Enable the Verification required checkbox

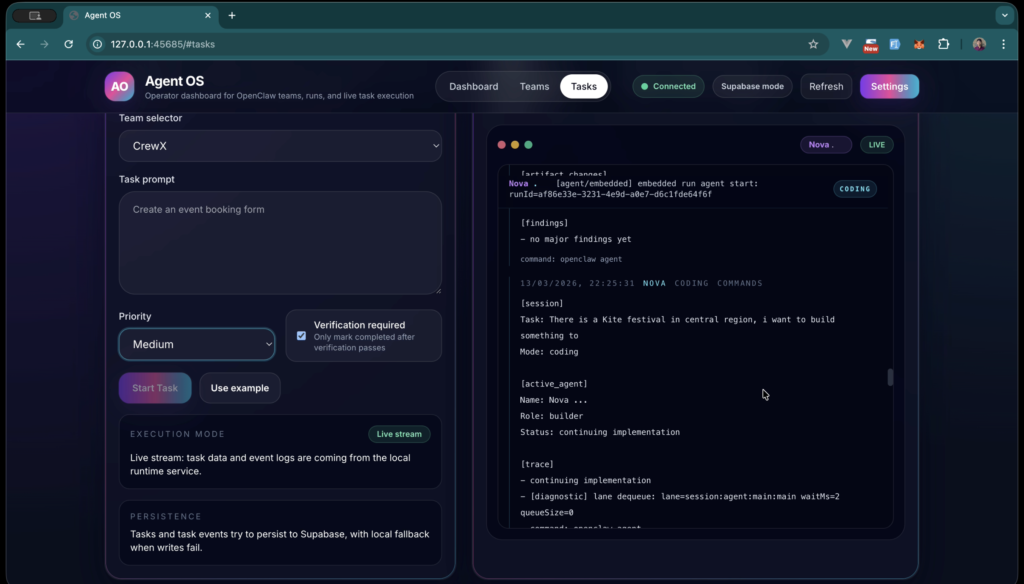(x=301, y=336)
